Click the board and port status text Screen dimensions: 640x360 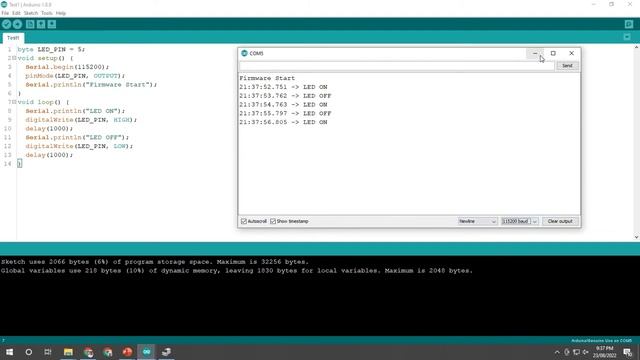601,340
